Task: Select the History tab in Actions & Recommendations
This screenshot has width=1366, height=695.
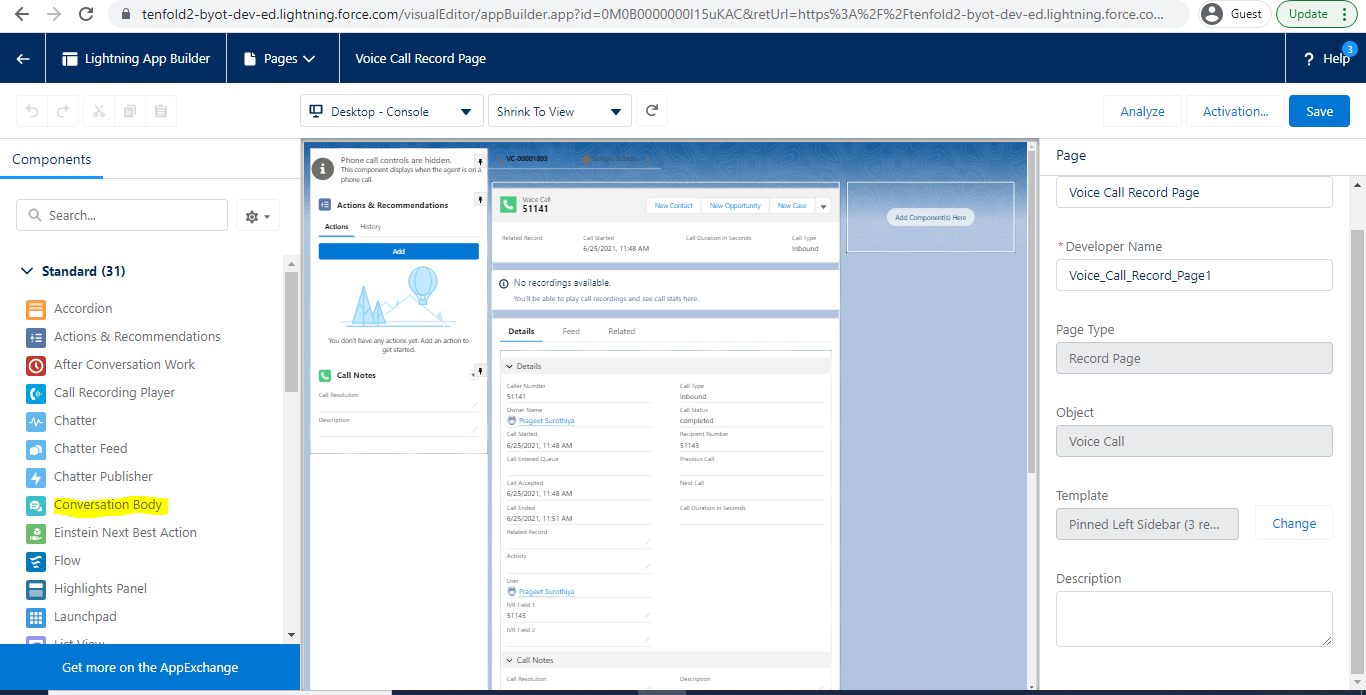Action: tap(371, 227)
